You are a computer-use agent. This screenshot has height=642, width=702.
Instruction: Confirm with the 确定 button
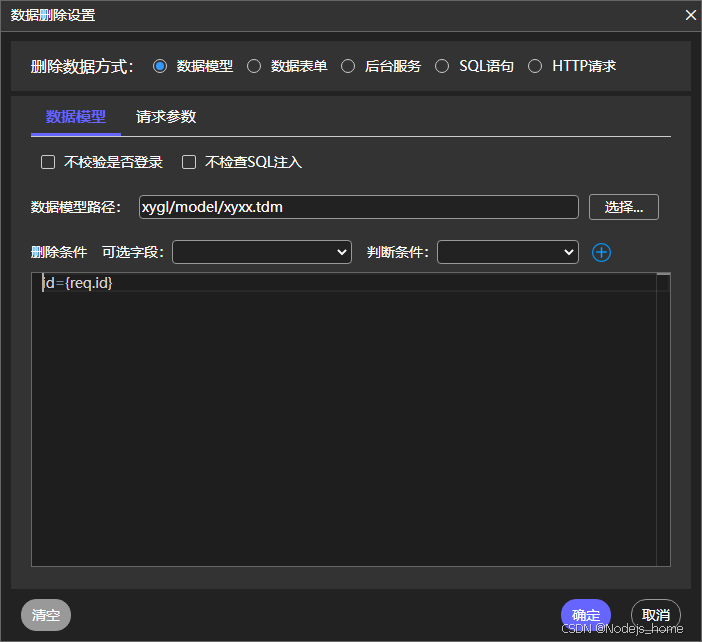(586, 614)
